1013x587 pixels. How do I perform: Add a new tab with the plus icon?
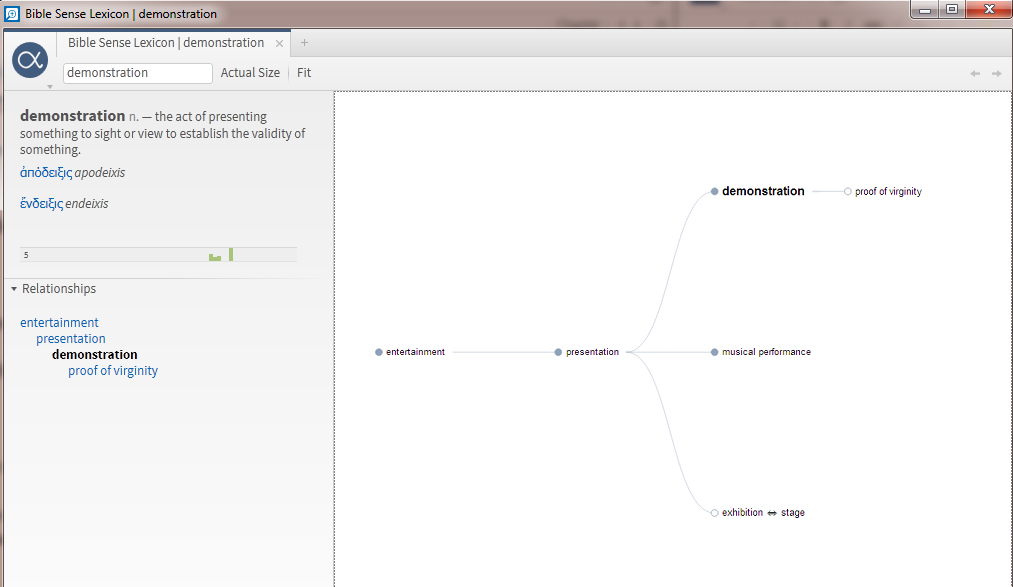click(x=304, y=43)
